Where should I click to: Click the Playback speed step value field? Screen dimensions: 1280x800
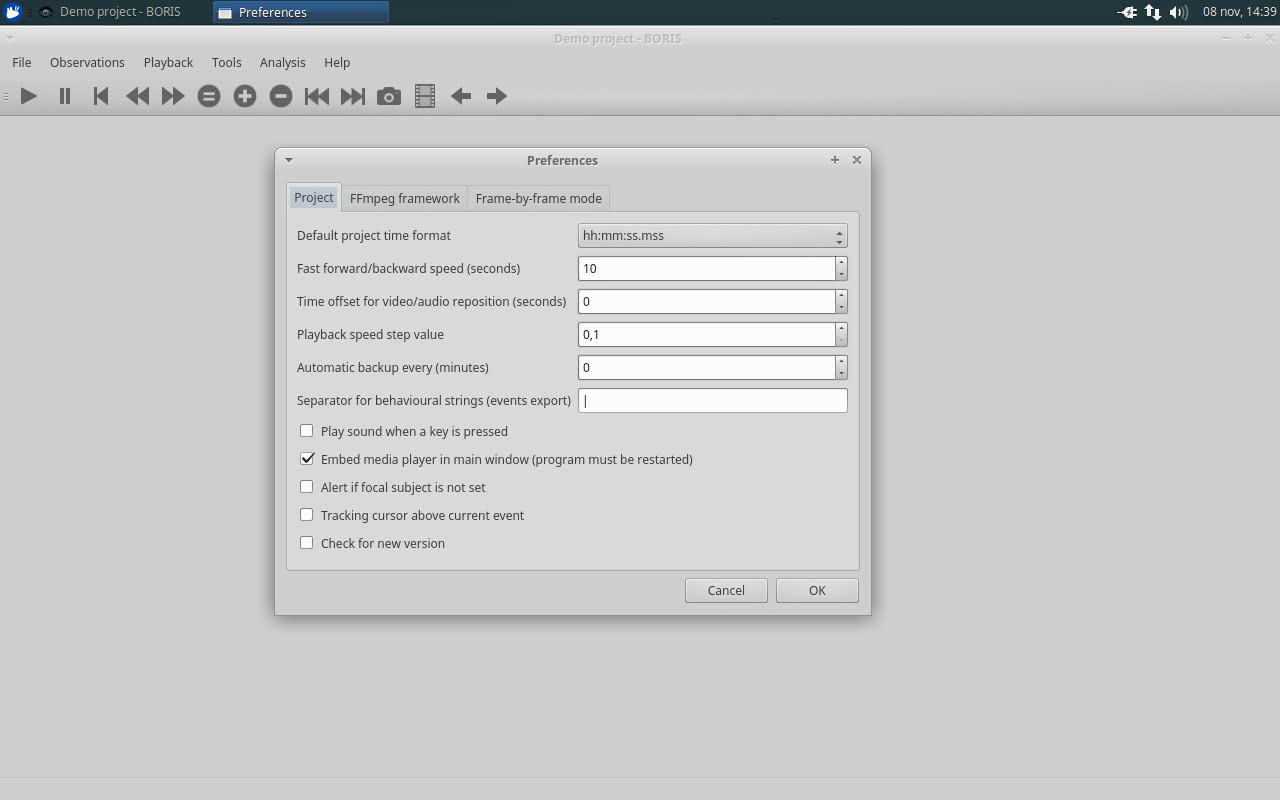(707, 334)
